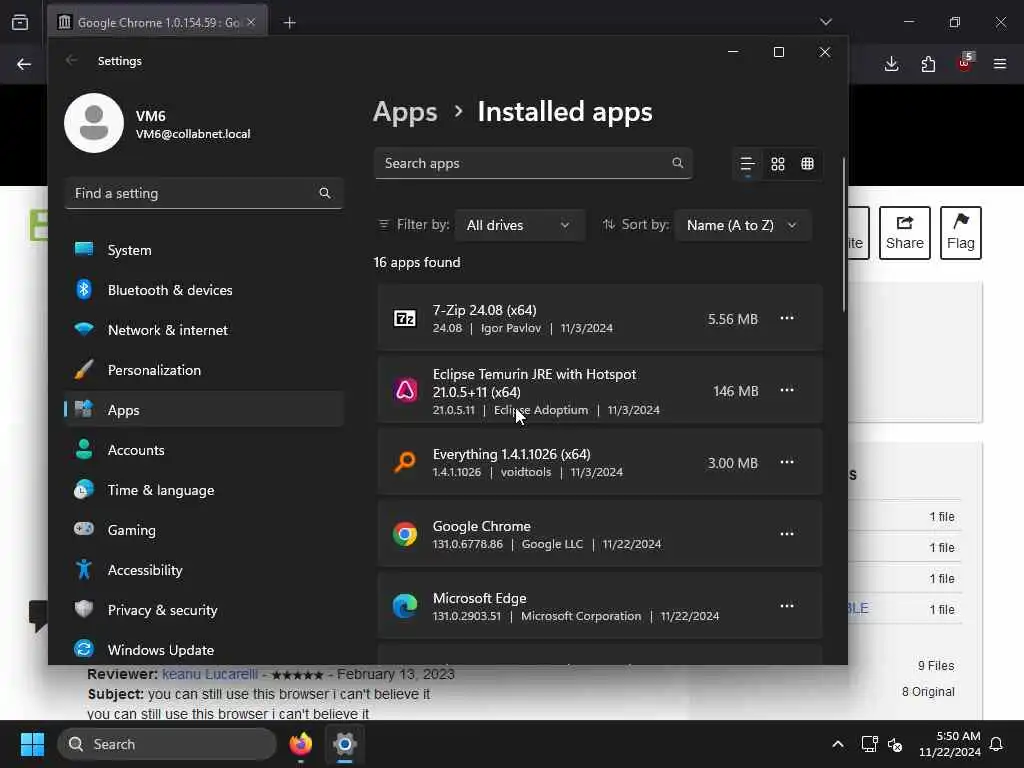
Task: Click magnifier icon in Search apps field
Action: point(678,163)
